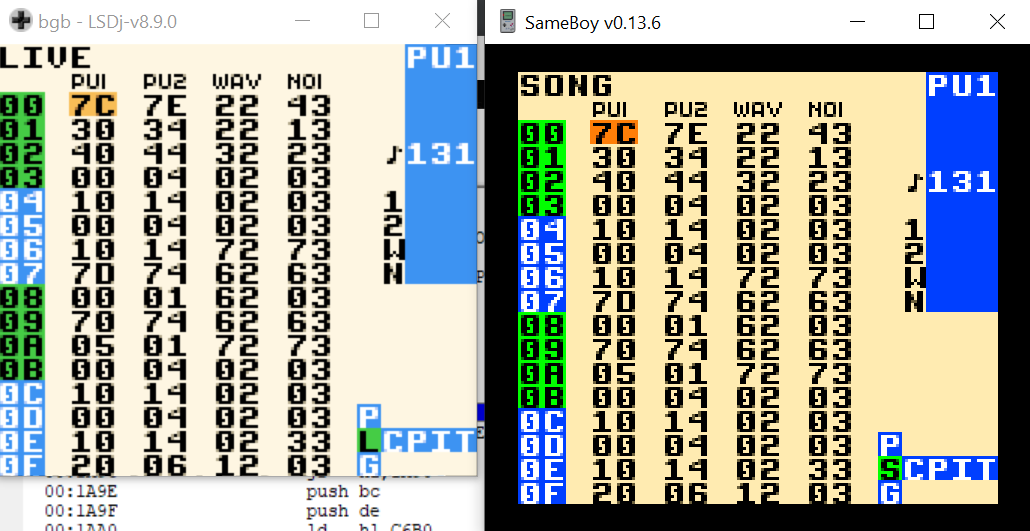Click 7E in row 00 of SameBoy
This screenshot has height=531, width=1030.
point(686,133)
